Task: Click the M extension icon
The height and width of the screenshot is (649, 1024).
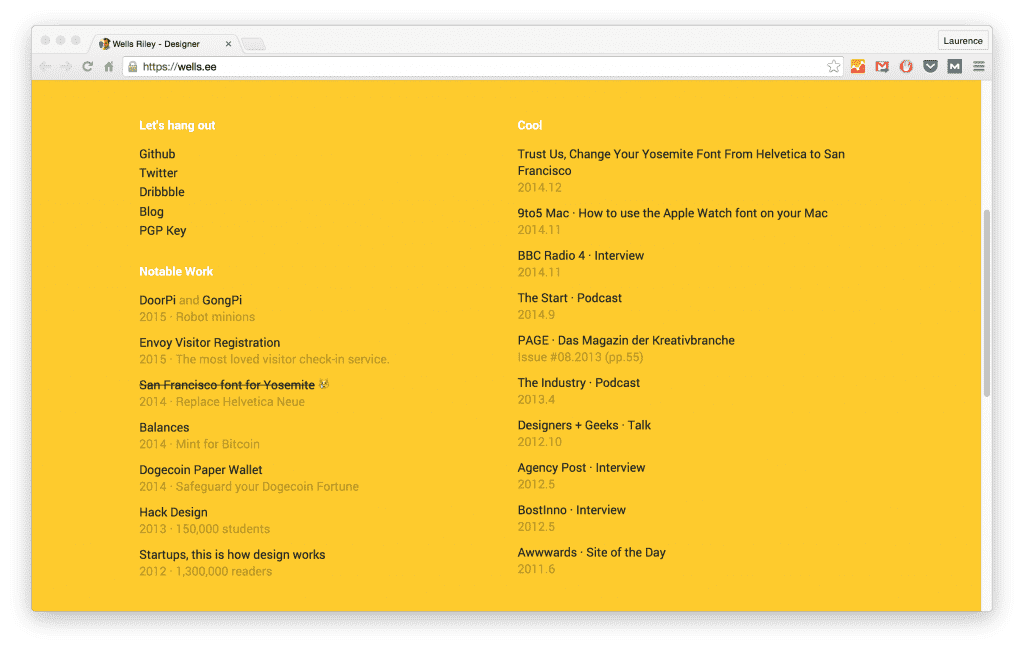Action: tap(954, 67)
